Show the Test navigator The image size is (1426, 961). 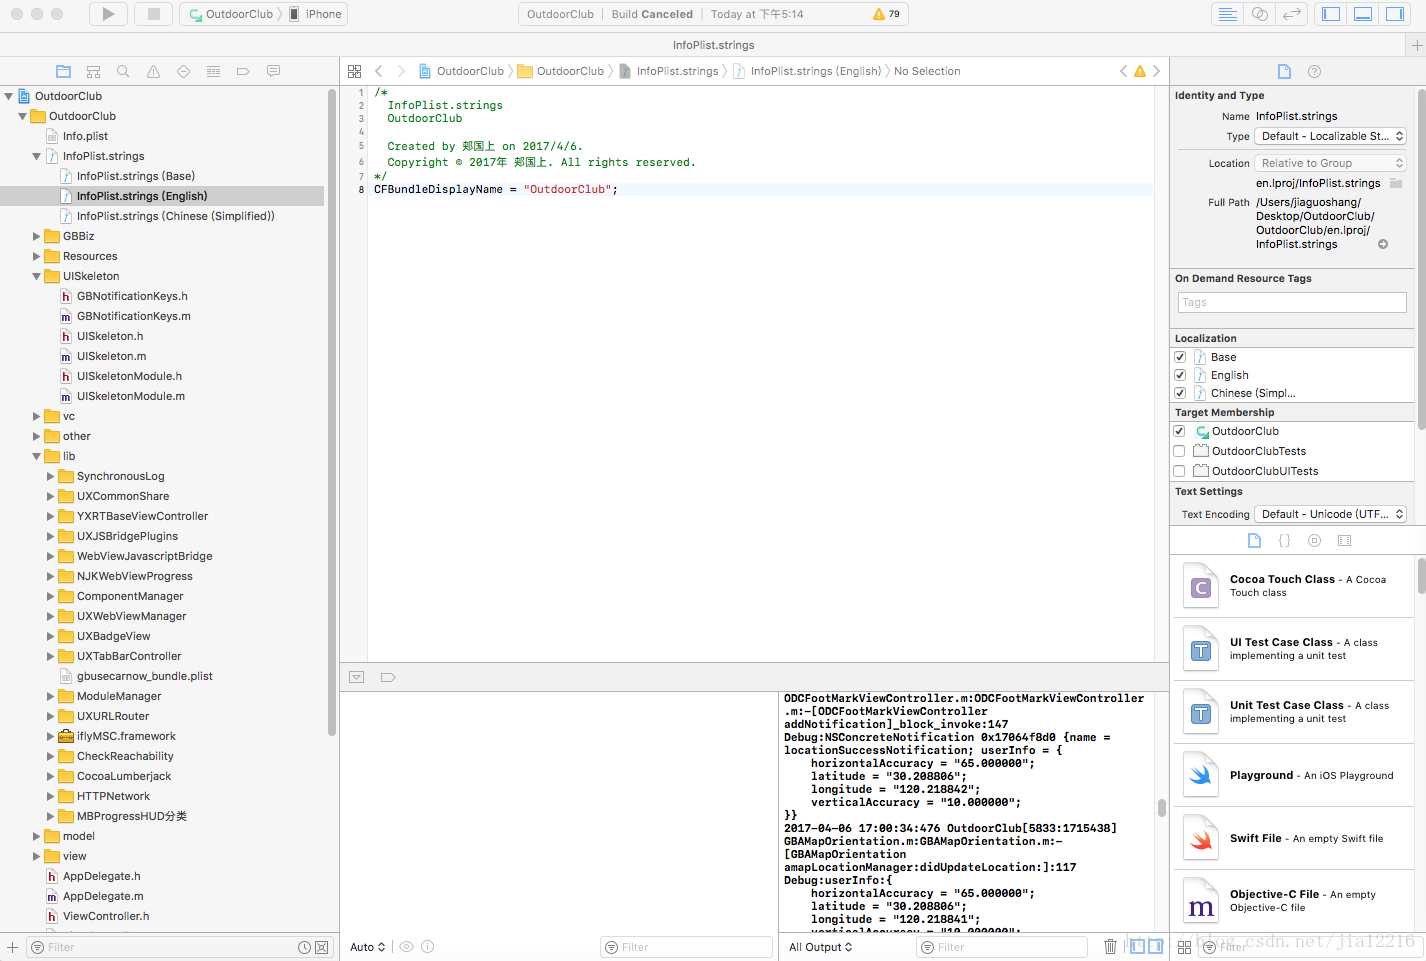point(183,71)
